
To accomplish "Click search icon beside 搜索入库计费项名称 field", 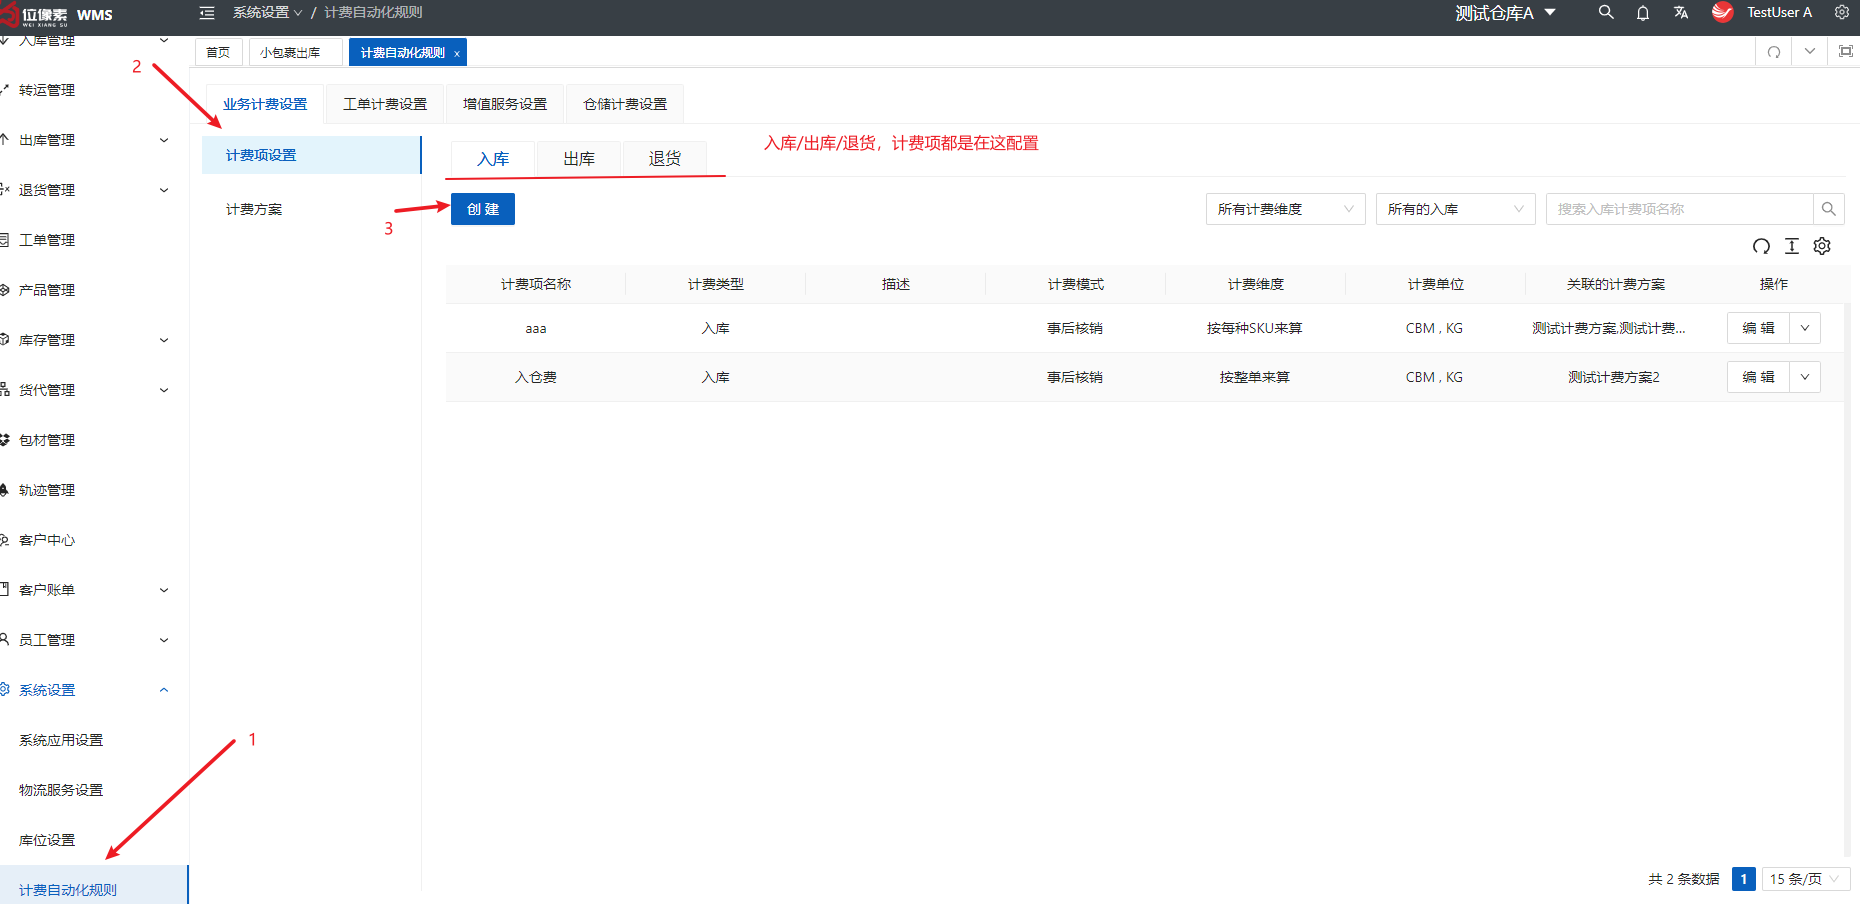I will 1828,209.
